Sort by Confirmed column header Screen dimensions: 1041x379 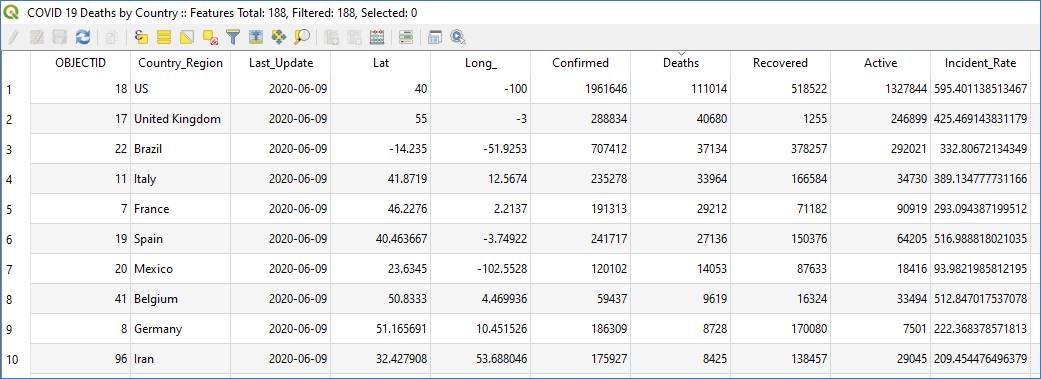581,63
